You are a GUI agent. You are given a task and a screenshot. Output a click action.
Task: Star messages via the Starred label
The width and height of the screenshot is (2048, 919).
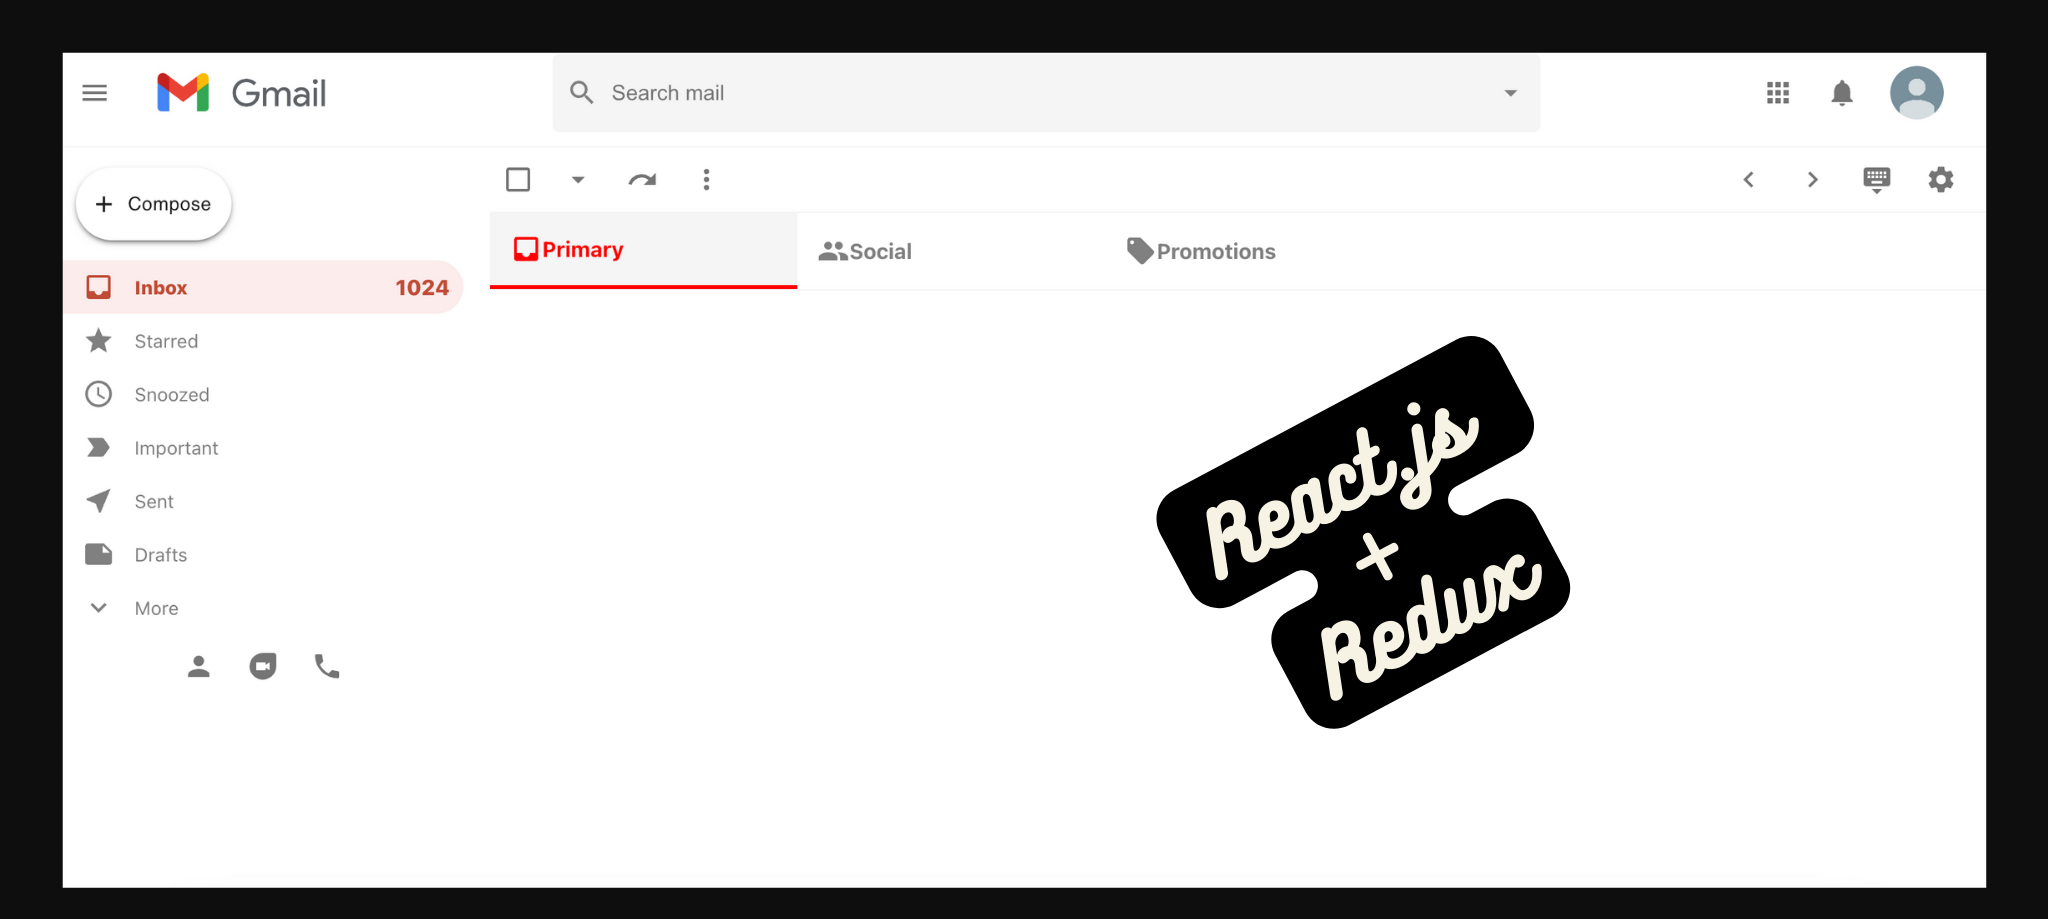click(x=166, y=340)
